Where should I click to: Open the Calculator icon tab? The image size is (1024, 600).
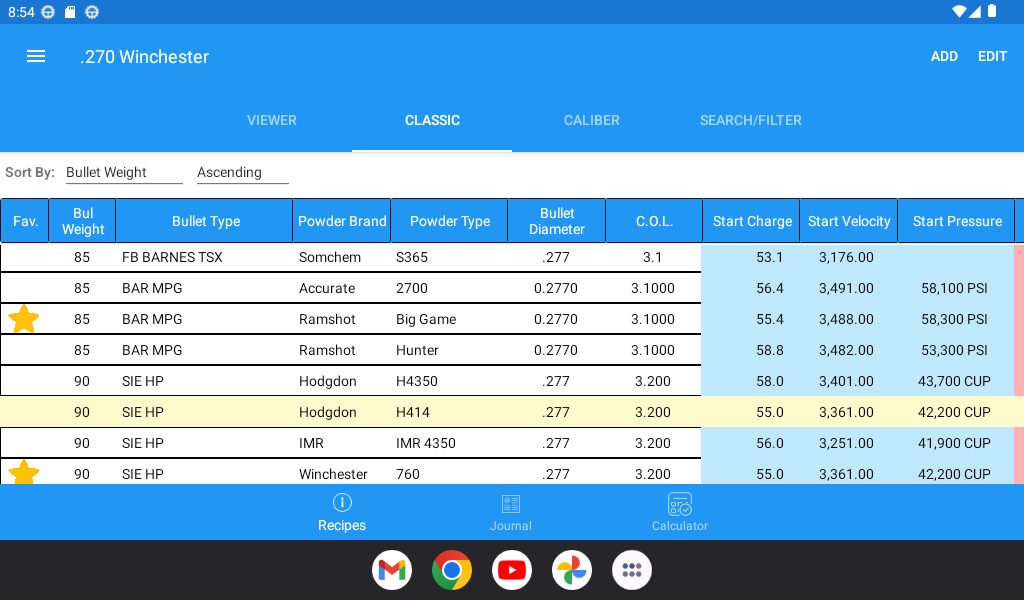point(680,504)
